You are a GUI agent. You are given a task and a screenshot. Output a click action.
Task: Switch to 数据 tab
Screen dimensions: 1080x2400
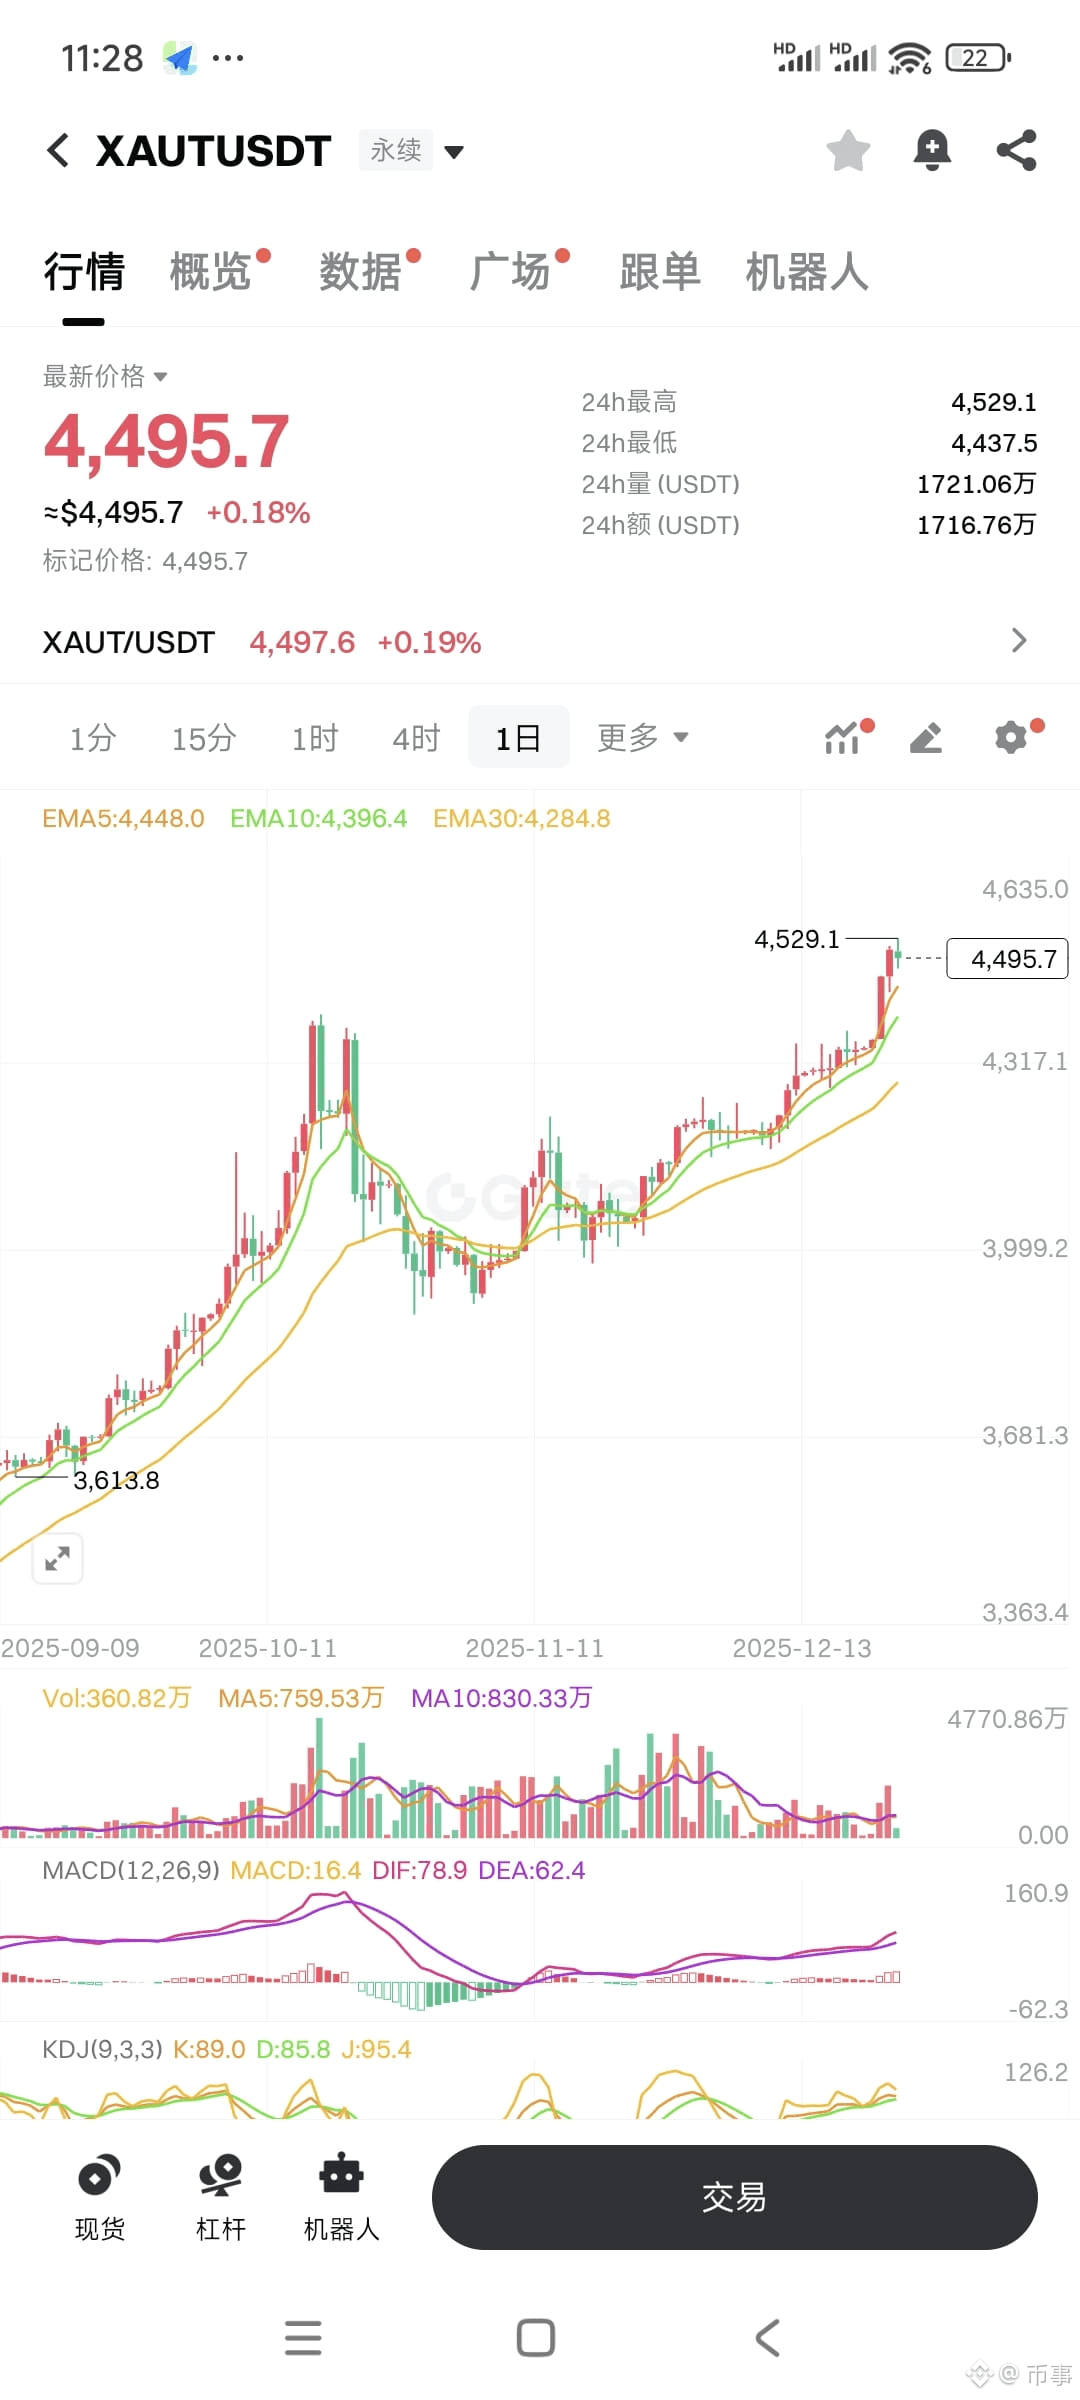(360, 271)
